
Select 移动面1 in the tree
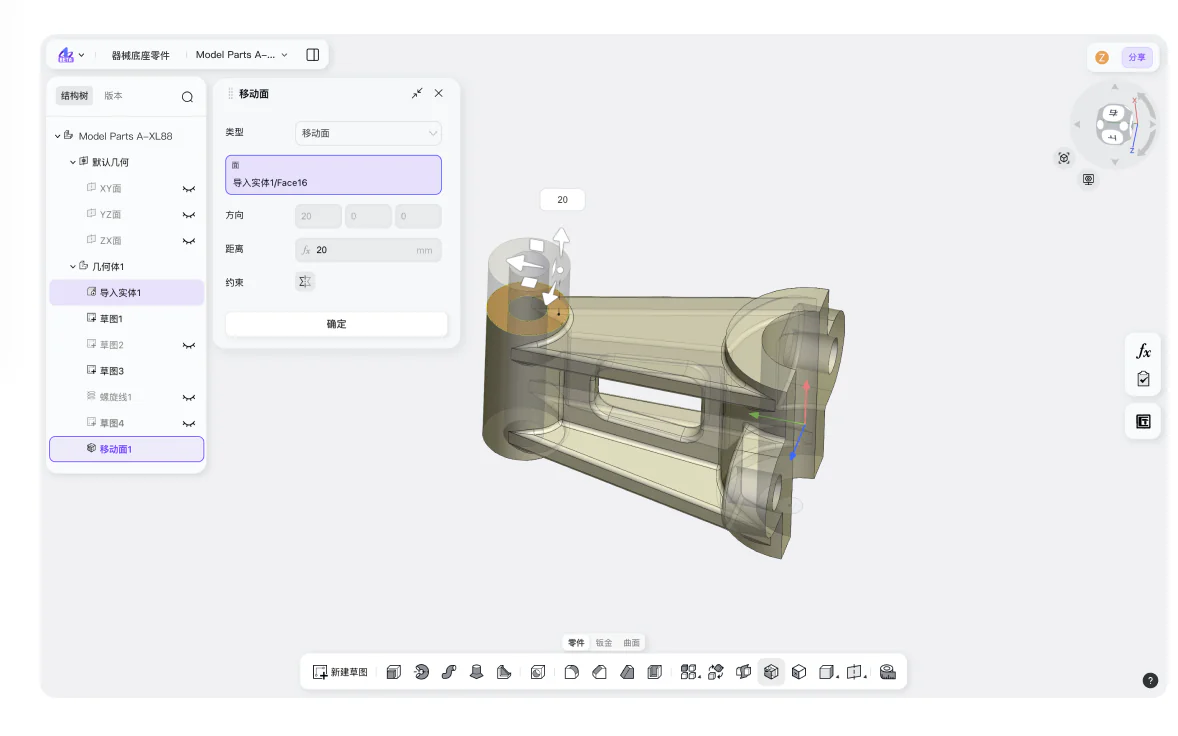pyautogui.click(x=127, y=449)
